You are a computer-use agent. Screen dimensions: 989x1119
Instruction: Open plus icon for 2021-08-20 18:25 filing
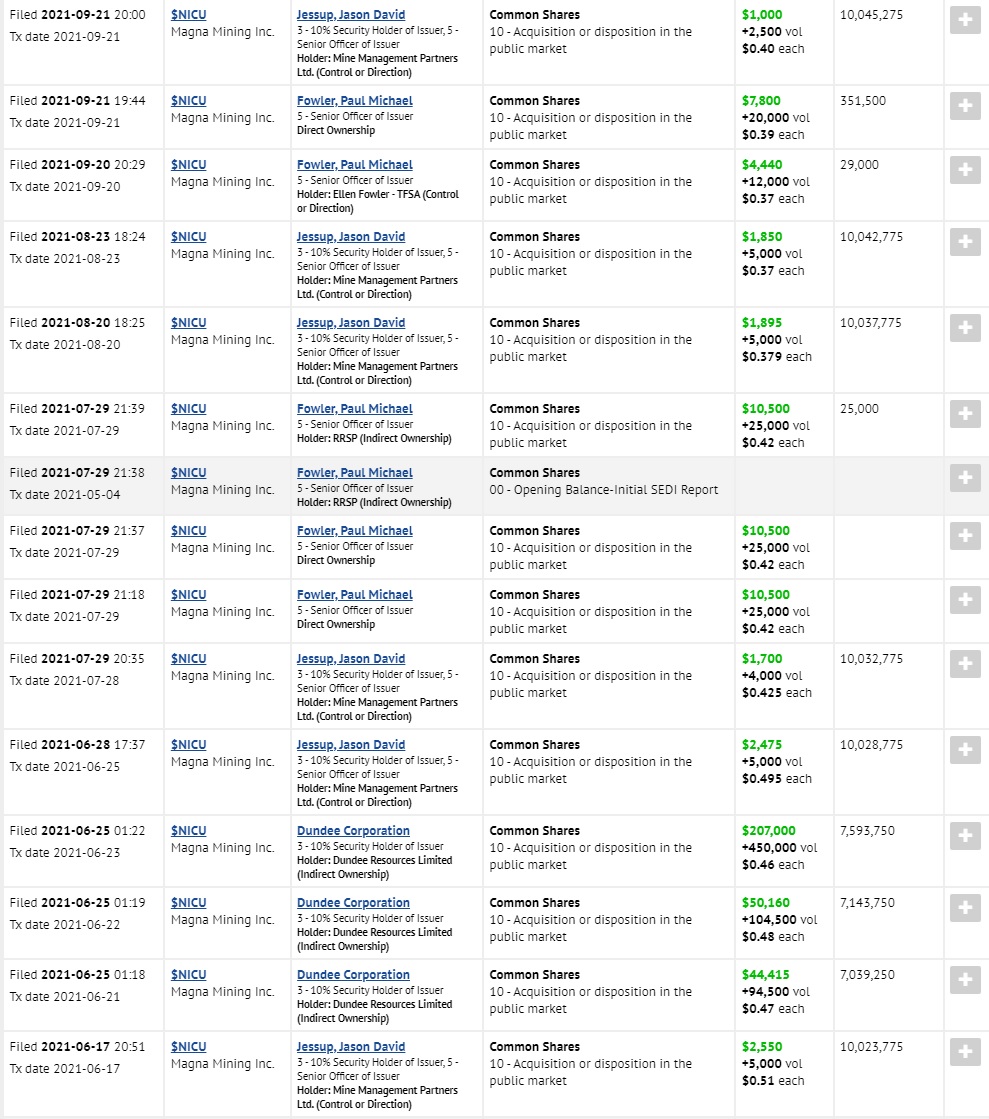pos(965,328)
